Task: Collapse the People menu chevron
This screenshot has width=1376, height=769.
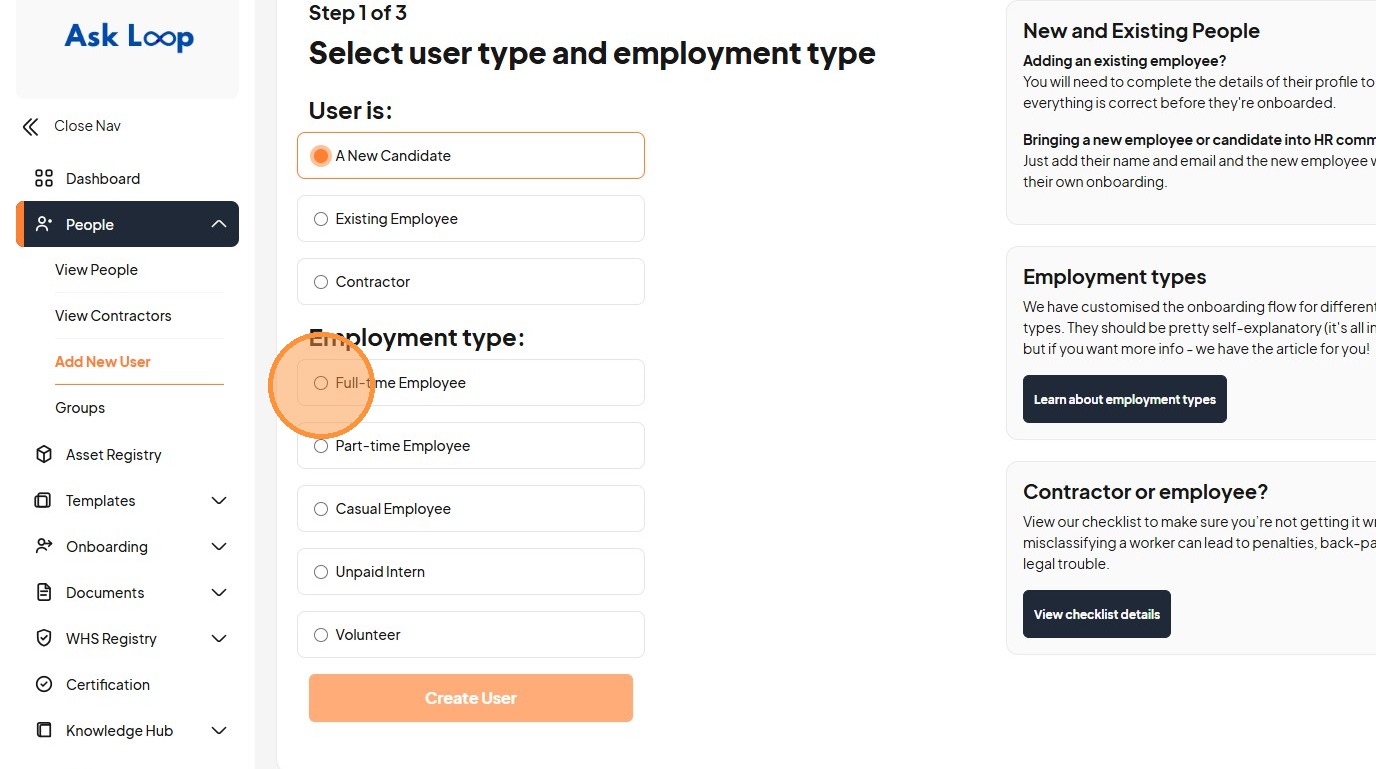Action: click(x=219, y=225)
